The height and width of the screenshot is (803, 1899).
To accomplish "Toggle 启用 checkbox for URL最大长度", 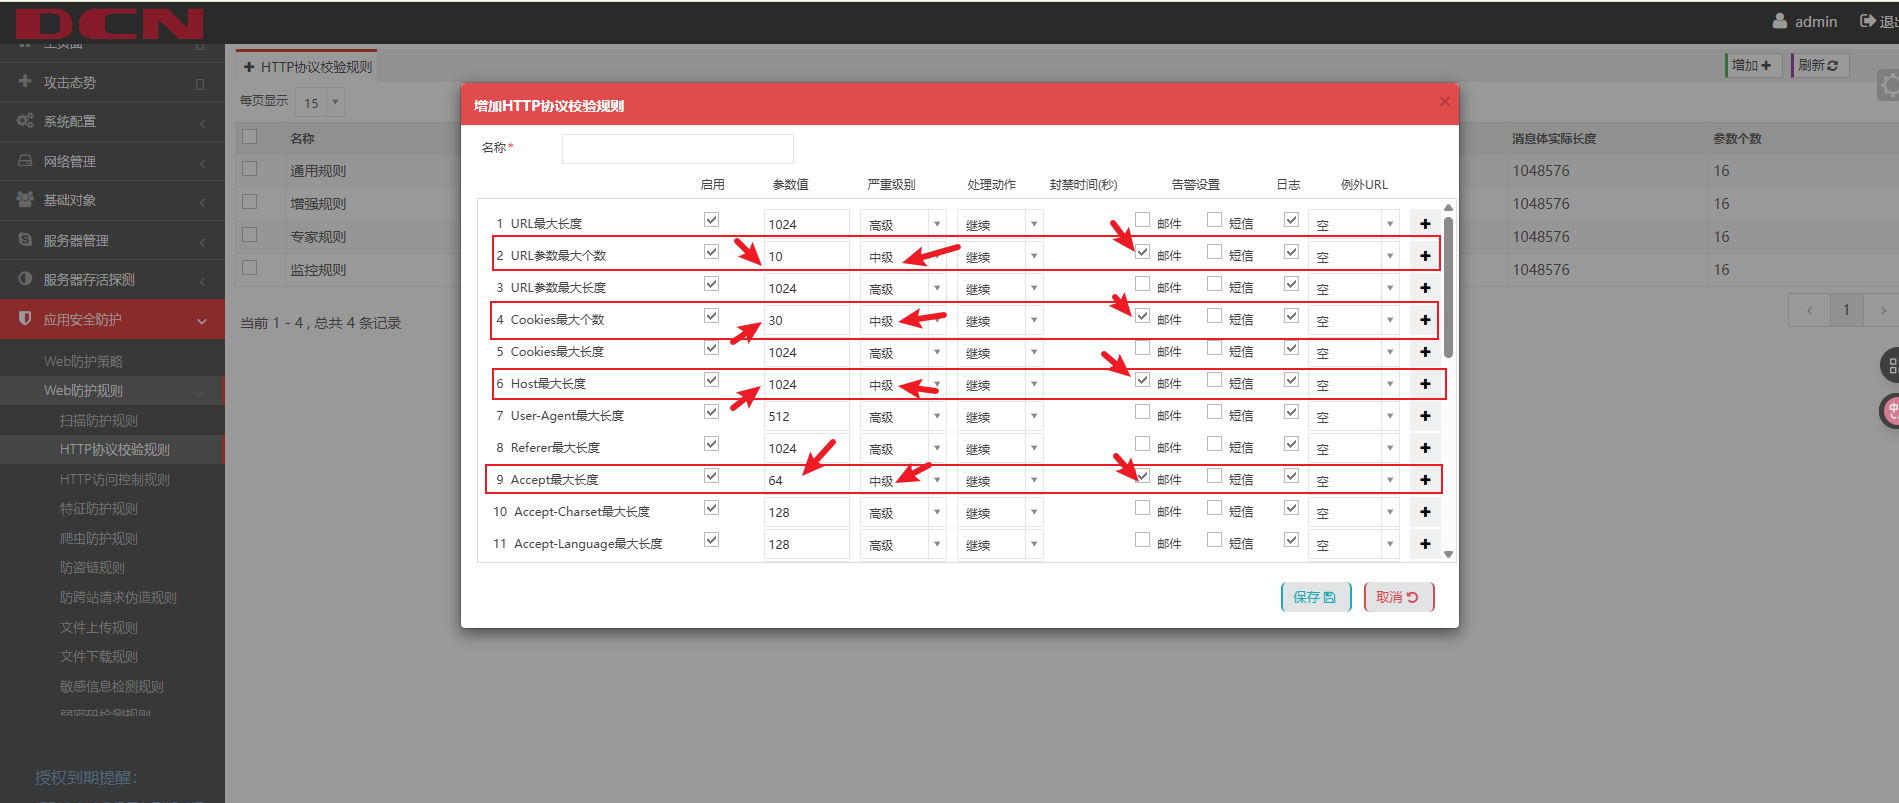I will pyautogui.click(x=711, y=220).
